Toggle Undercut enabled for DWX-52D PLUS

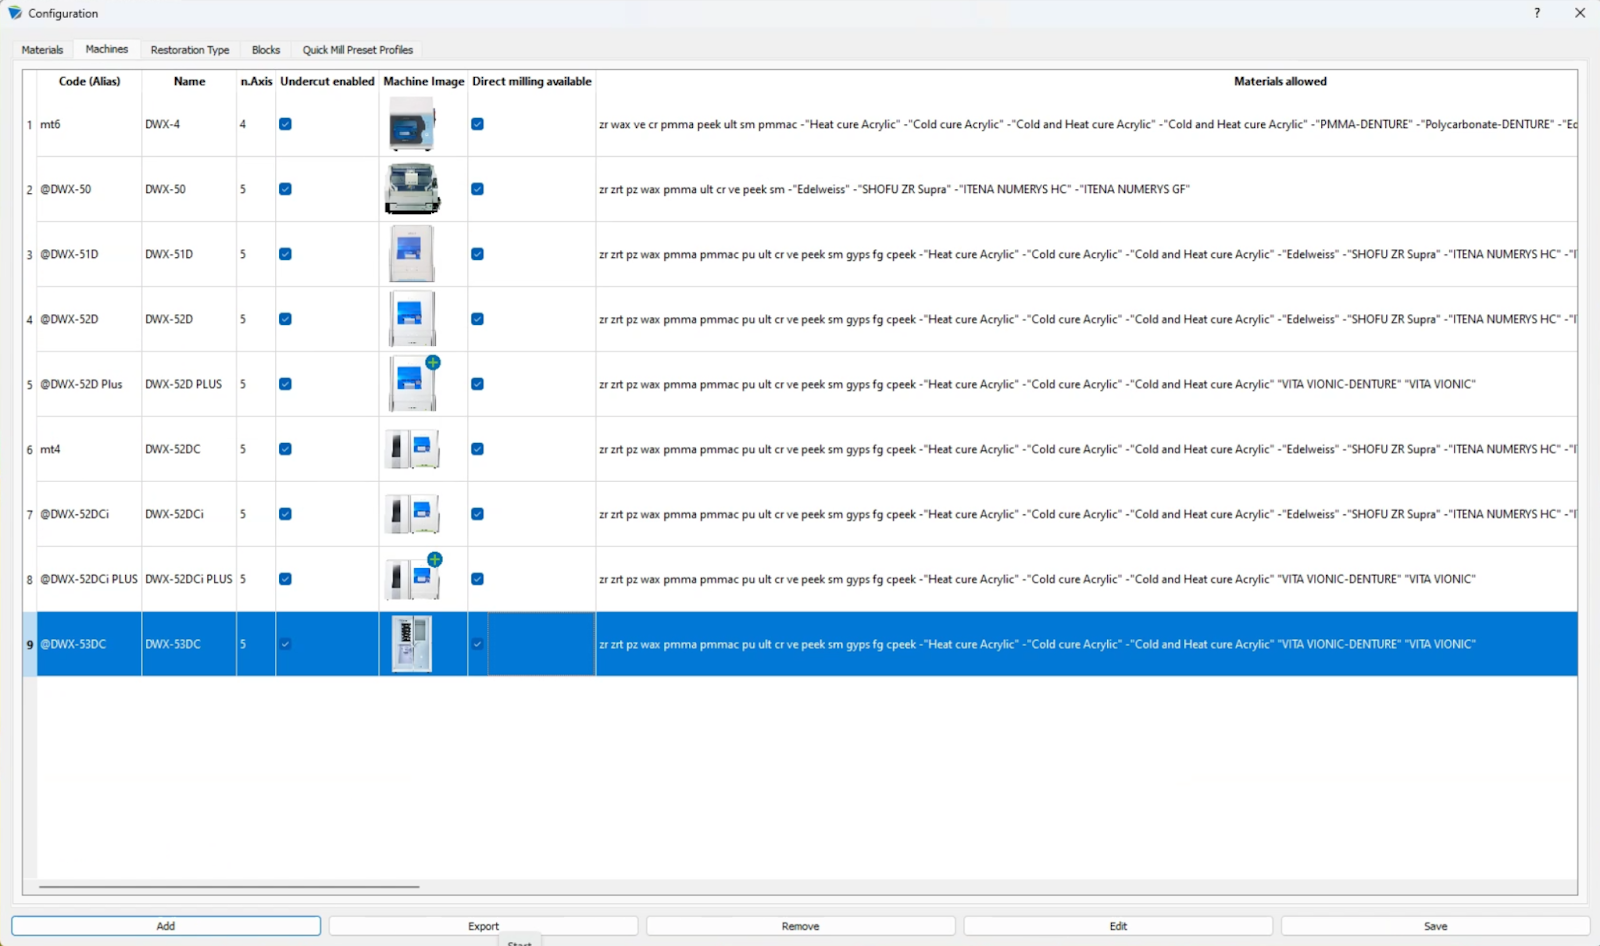(x=285, y=384)
